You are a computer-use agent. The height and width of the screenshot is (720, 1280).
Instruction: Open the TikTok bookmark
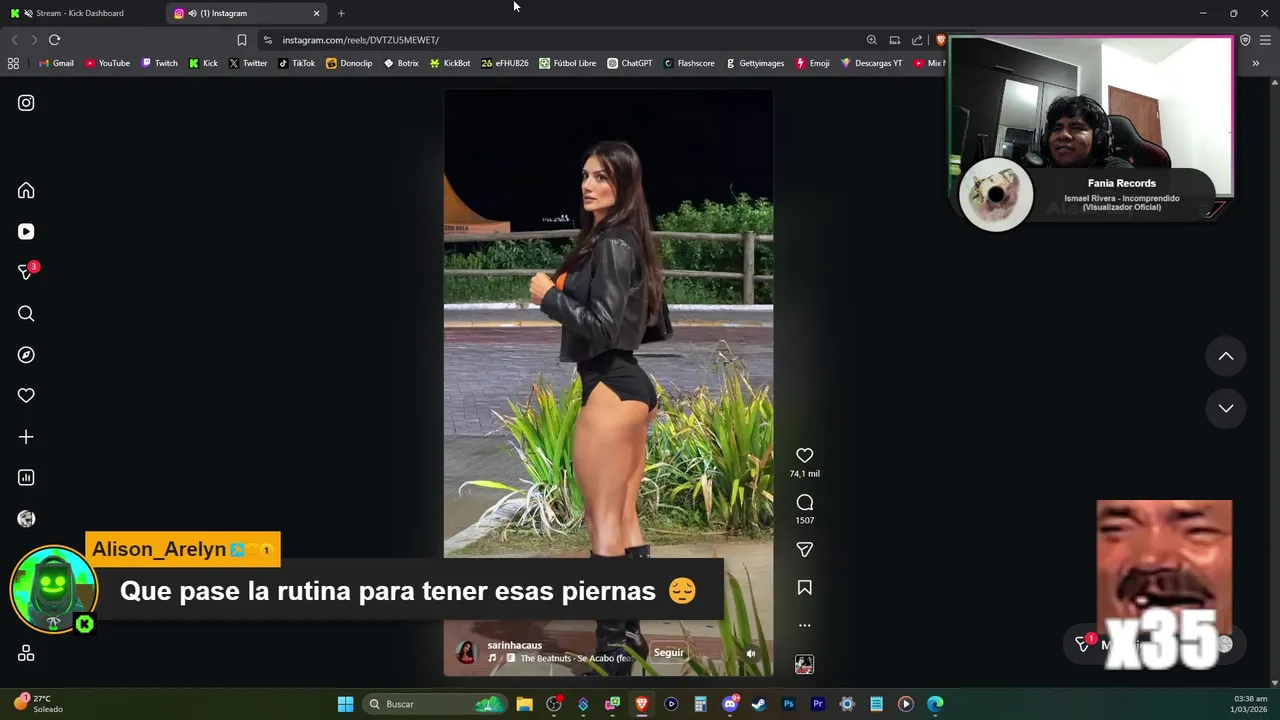click(297, 63)
